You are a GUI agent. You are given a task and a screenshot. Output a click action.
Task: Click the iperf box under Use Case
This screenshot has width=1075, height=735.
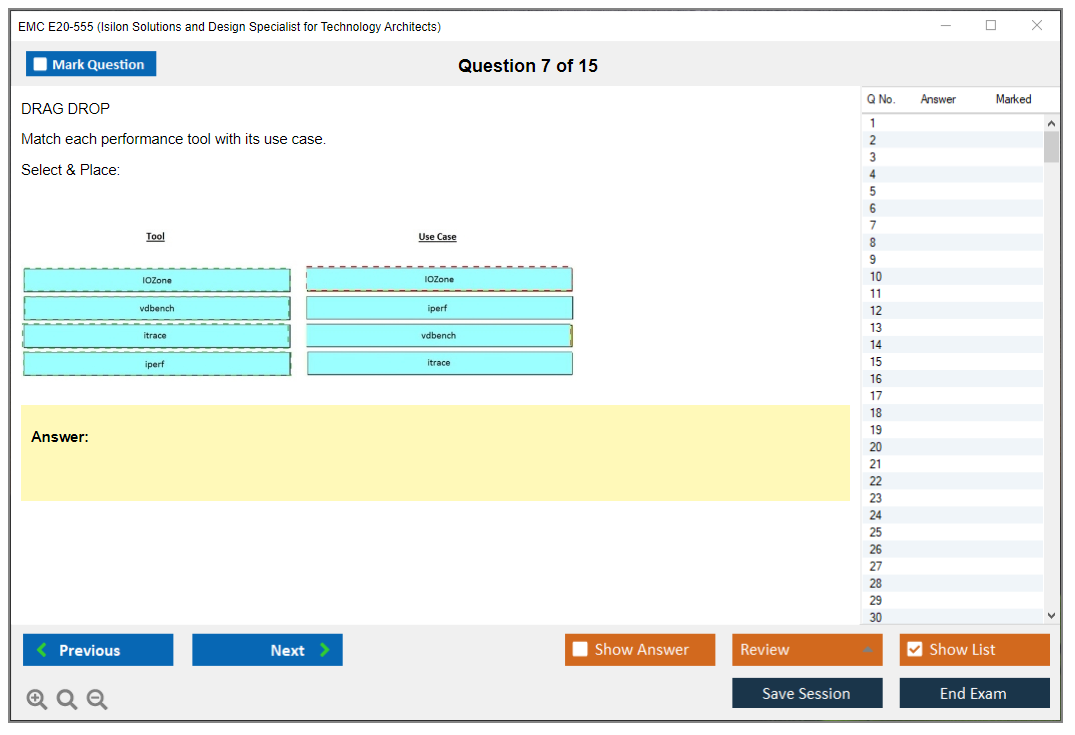click(439, 308)
